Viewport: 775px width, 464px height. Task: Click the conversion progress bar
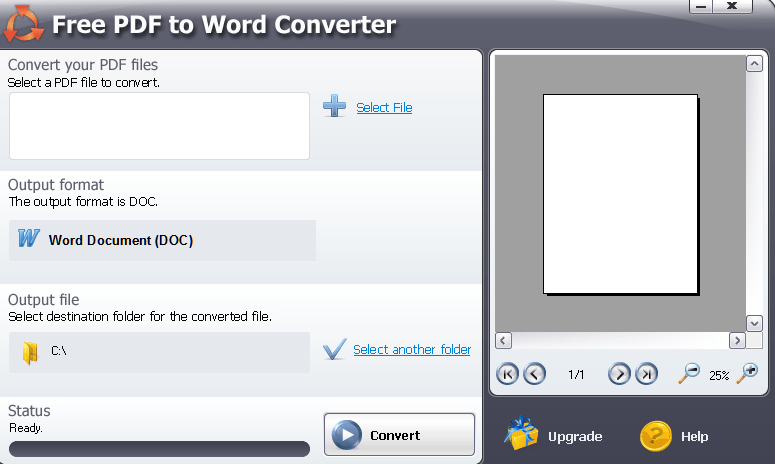(159, 449)
